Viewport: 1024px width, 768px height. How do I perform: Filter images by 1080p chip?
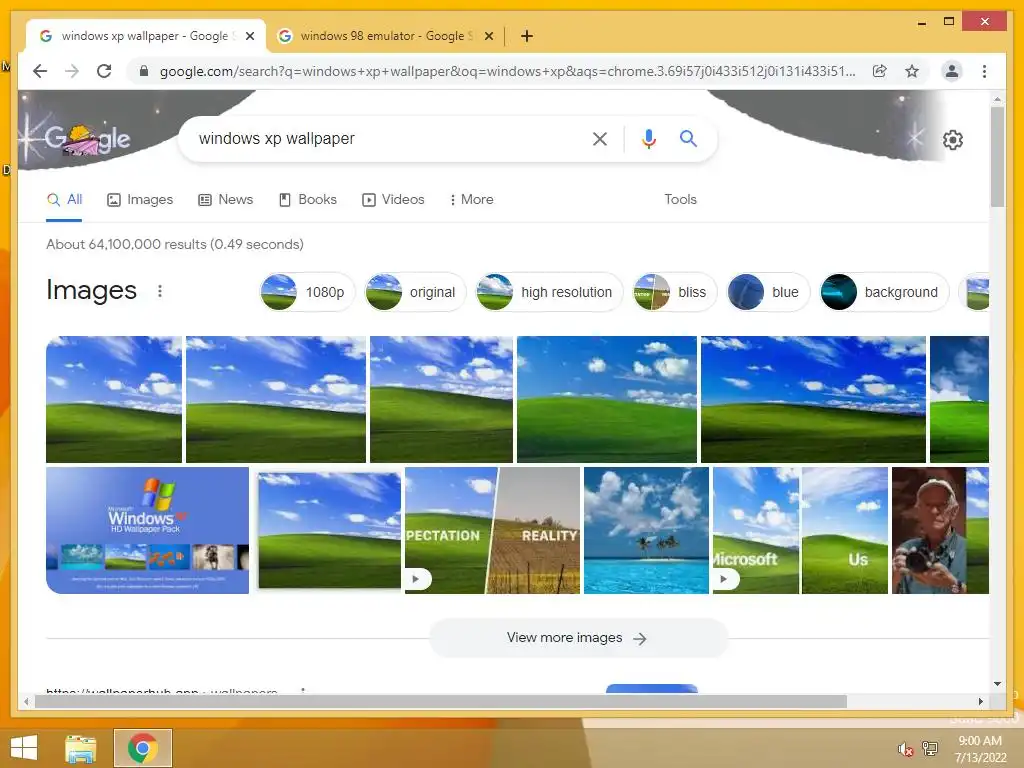(x=307, y=292)
